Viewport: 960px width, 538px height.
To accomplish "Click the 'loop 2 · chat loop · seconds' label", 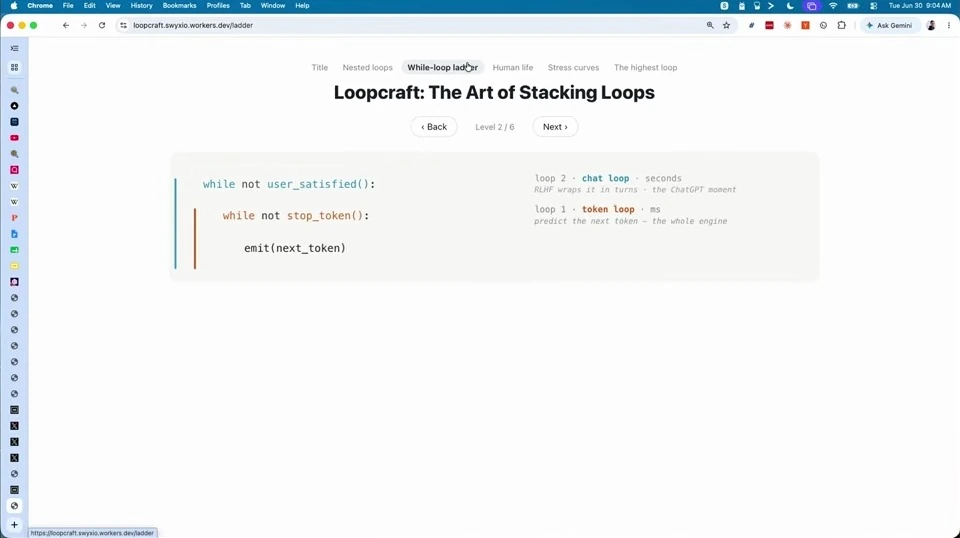I will point(608,178).
